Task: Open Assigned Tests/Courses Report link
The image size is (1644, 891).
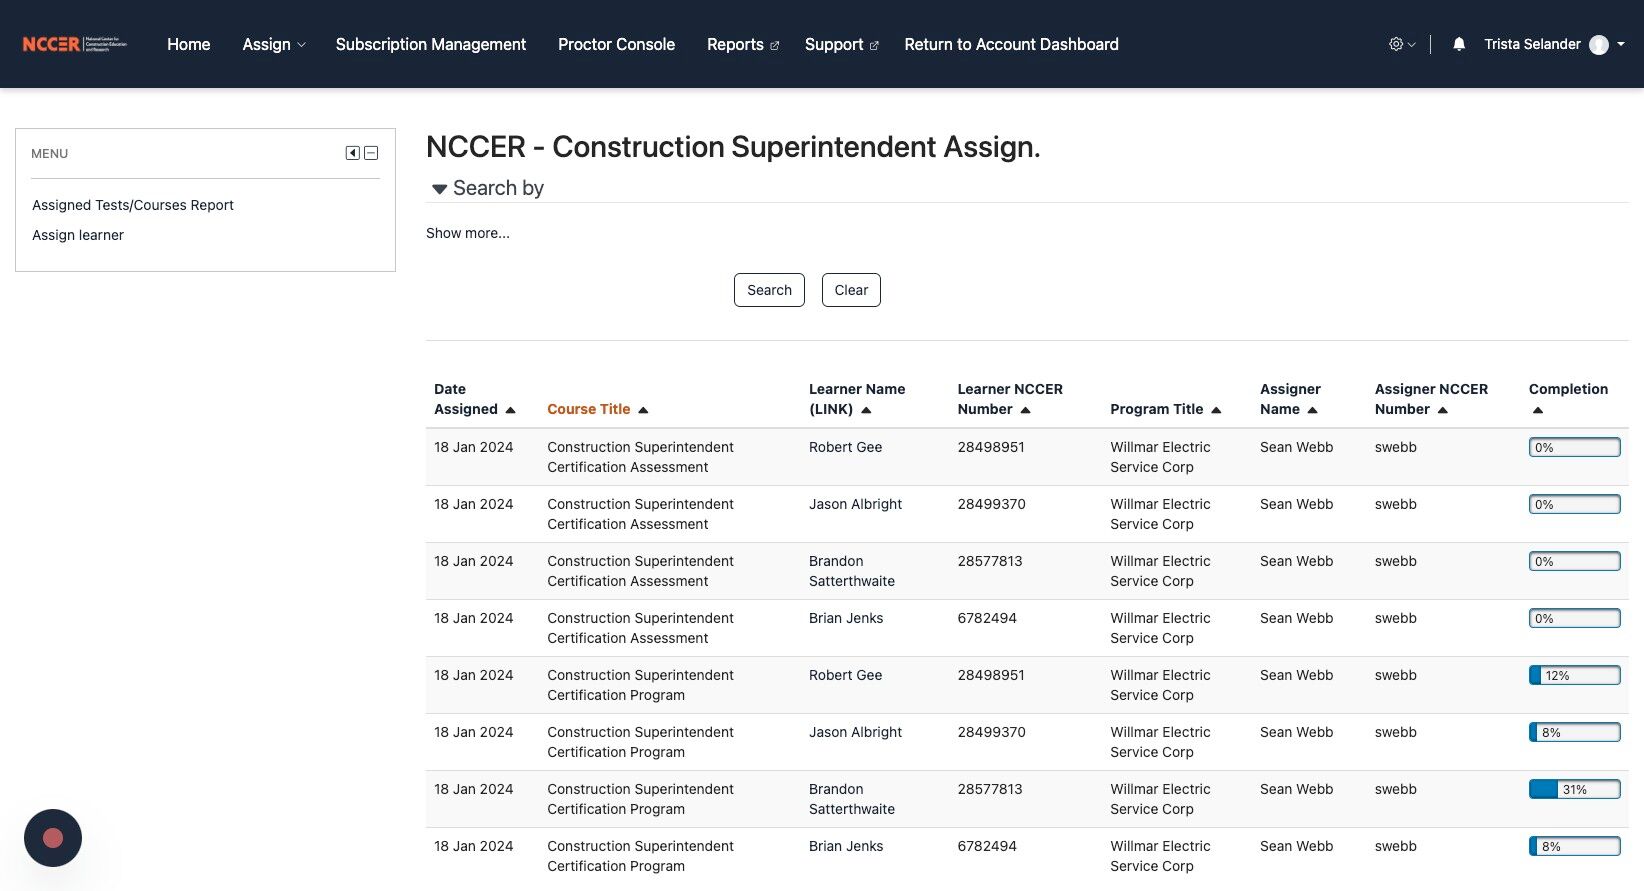Action: [133, 205]
